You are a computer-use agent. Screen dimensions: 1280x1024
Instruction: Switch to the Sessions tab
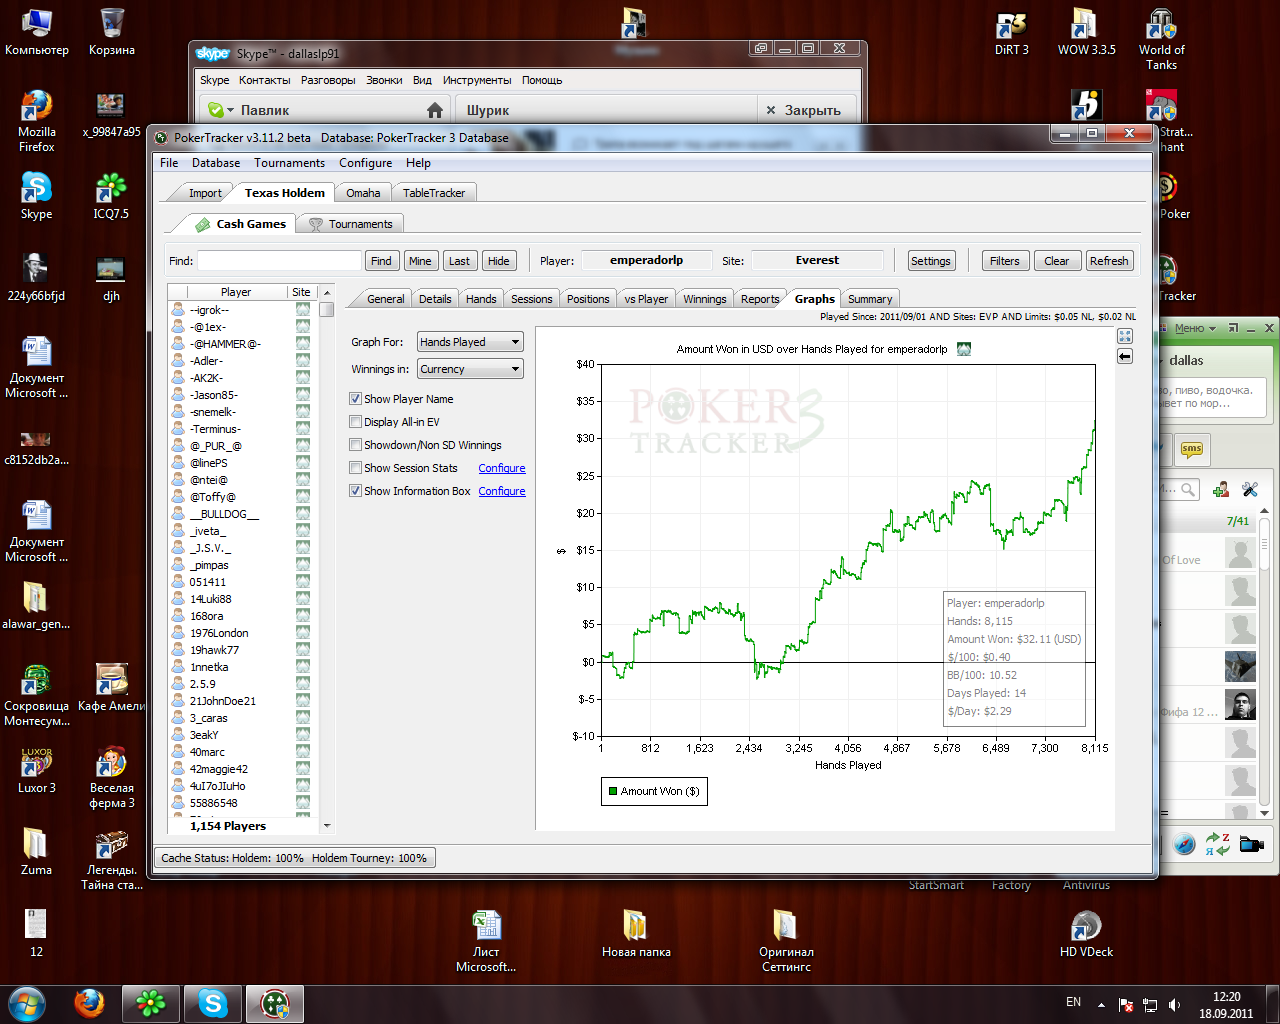point(531,299)
